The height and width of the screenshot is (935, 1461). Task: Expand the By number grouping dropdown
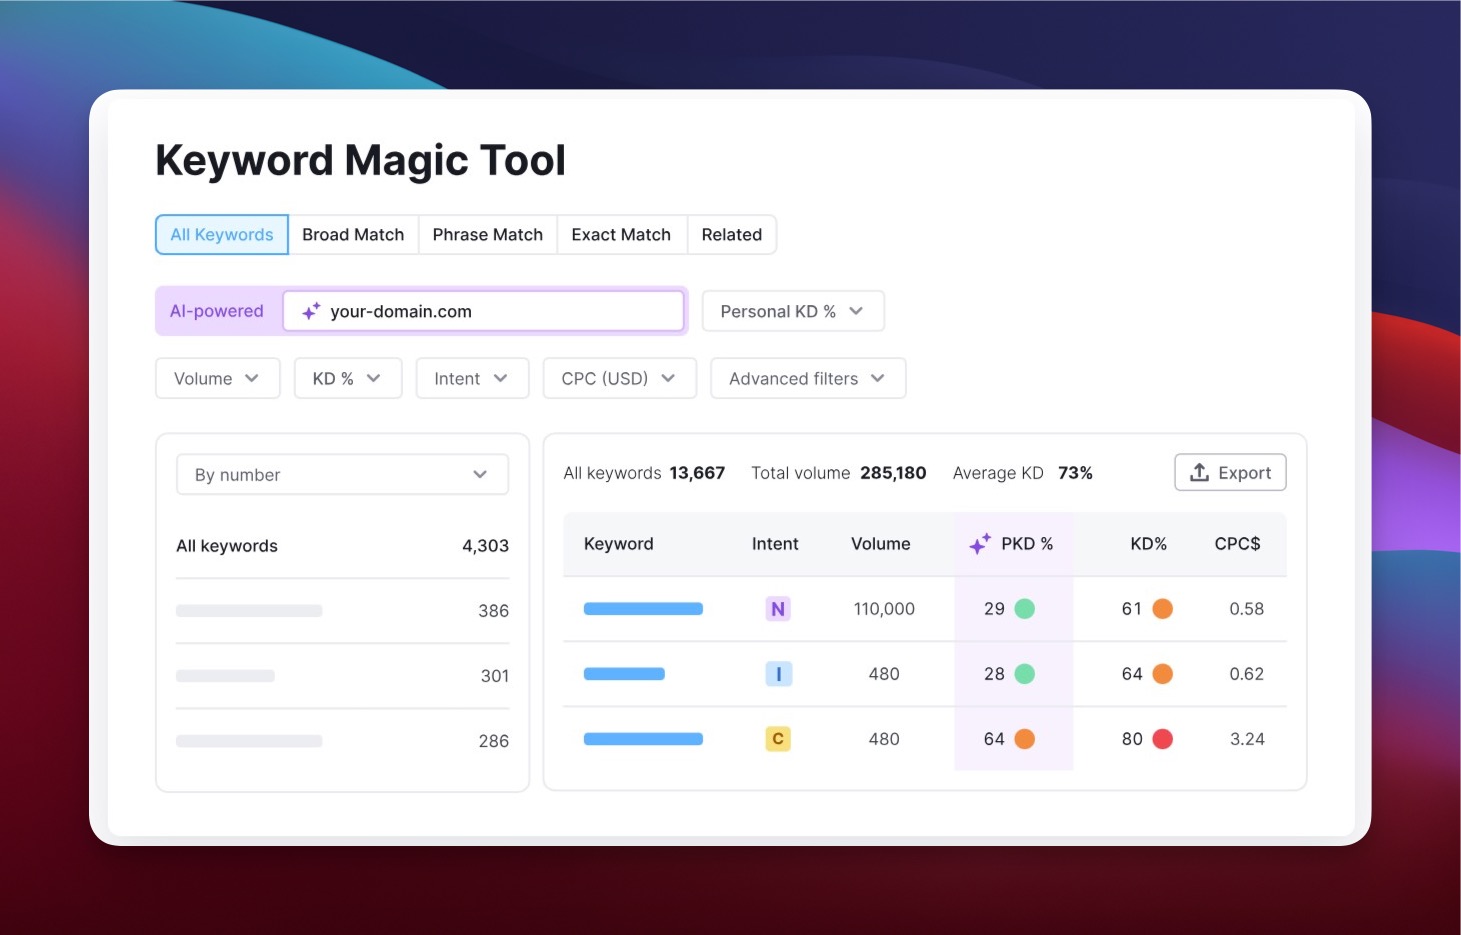point(341,474)
